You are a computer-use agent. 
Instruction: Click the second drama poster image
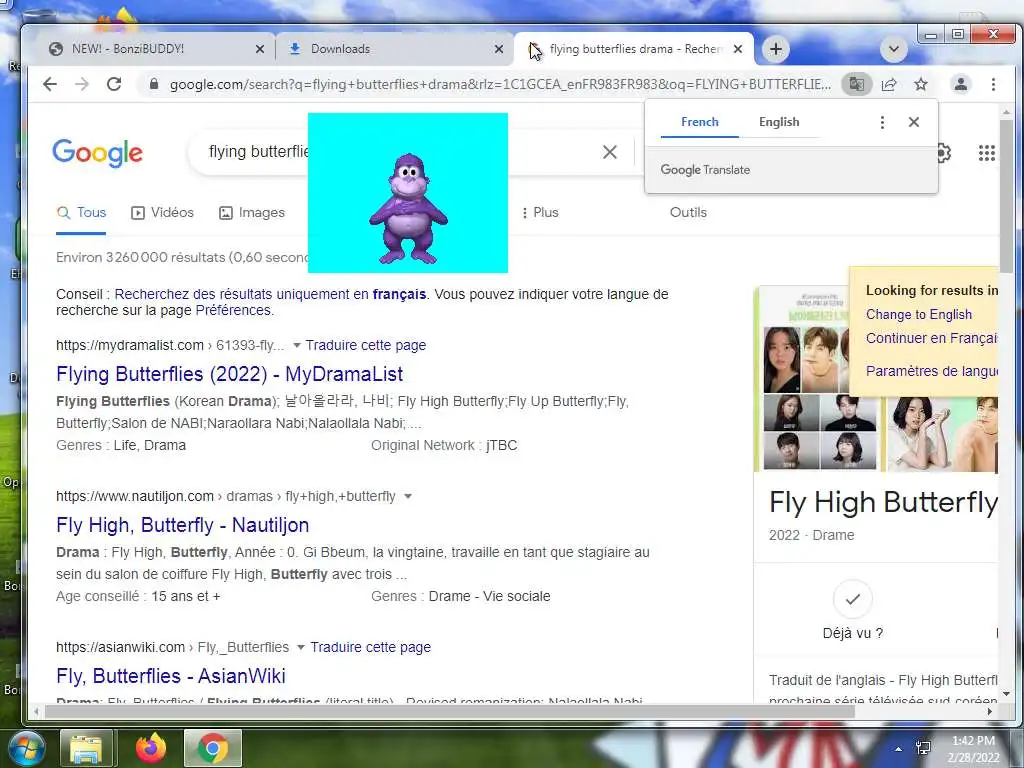click(942, 434)
